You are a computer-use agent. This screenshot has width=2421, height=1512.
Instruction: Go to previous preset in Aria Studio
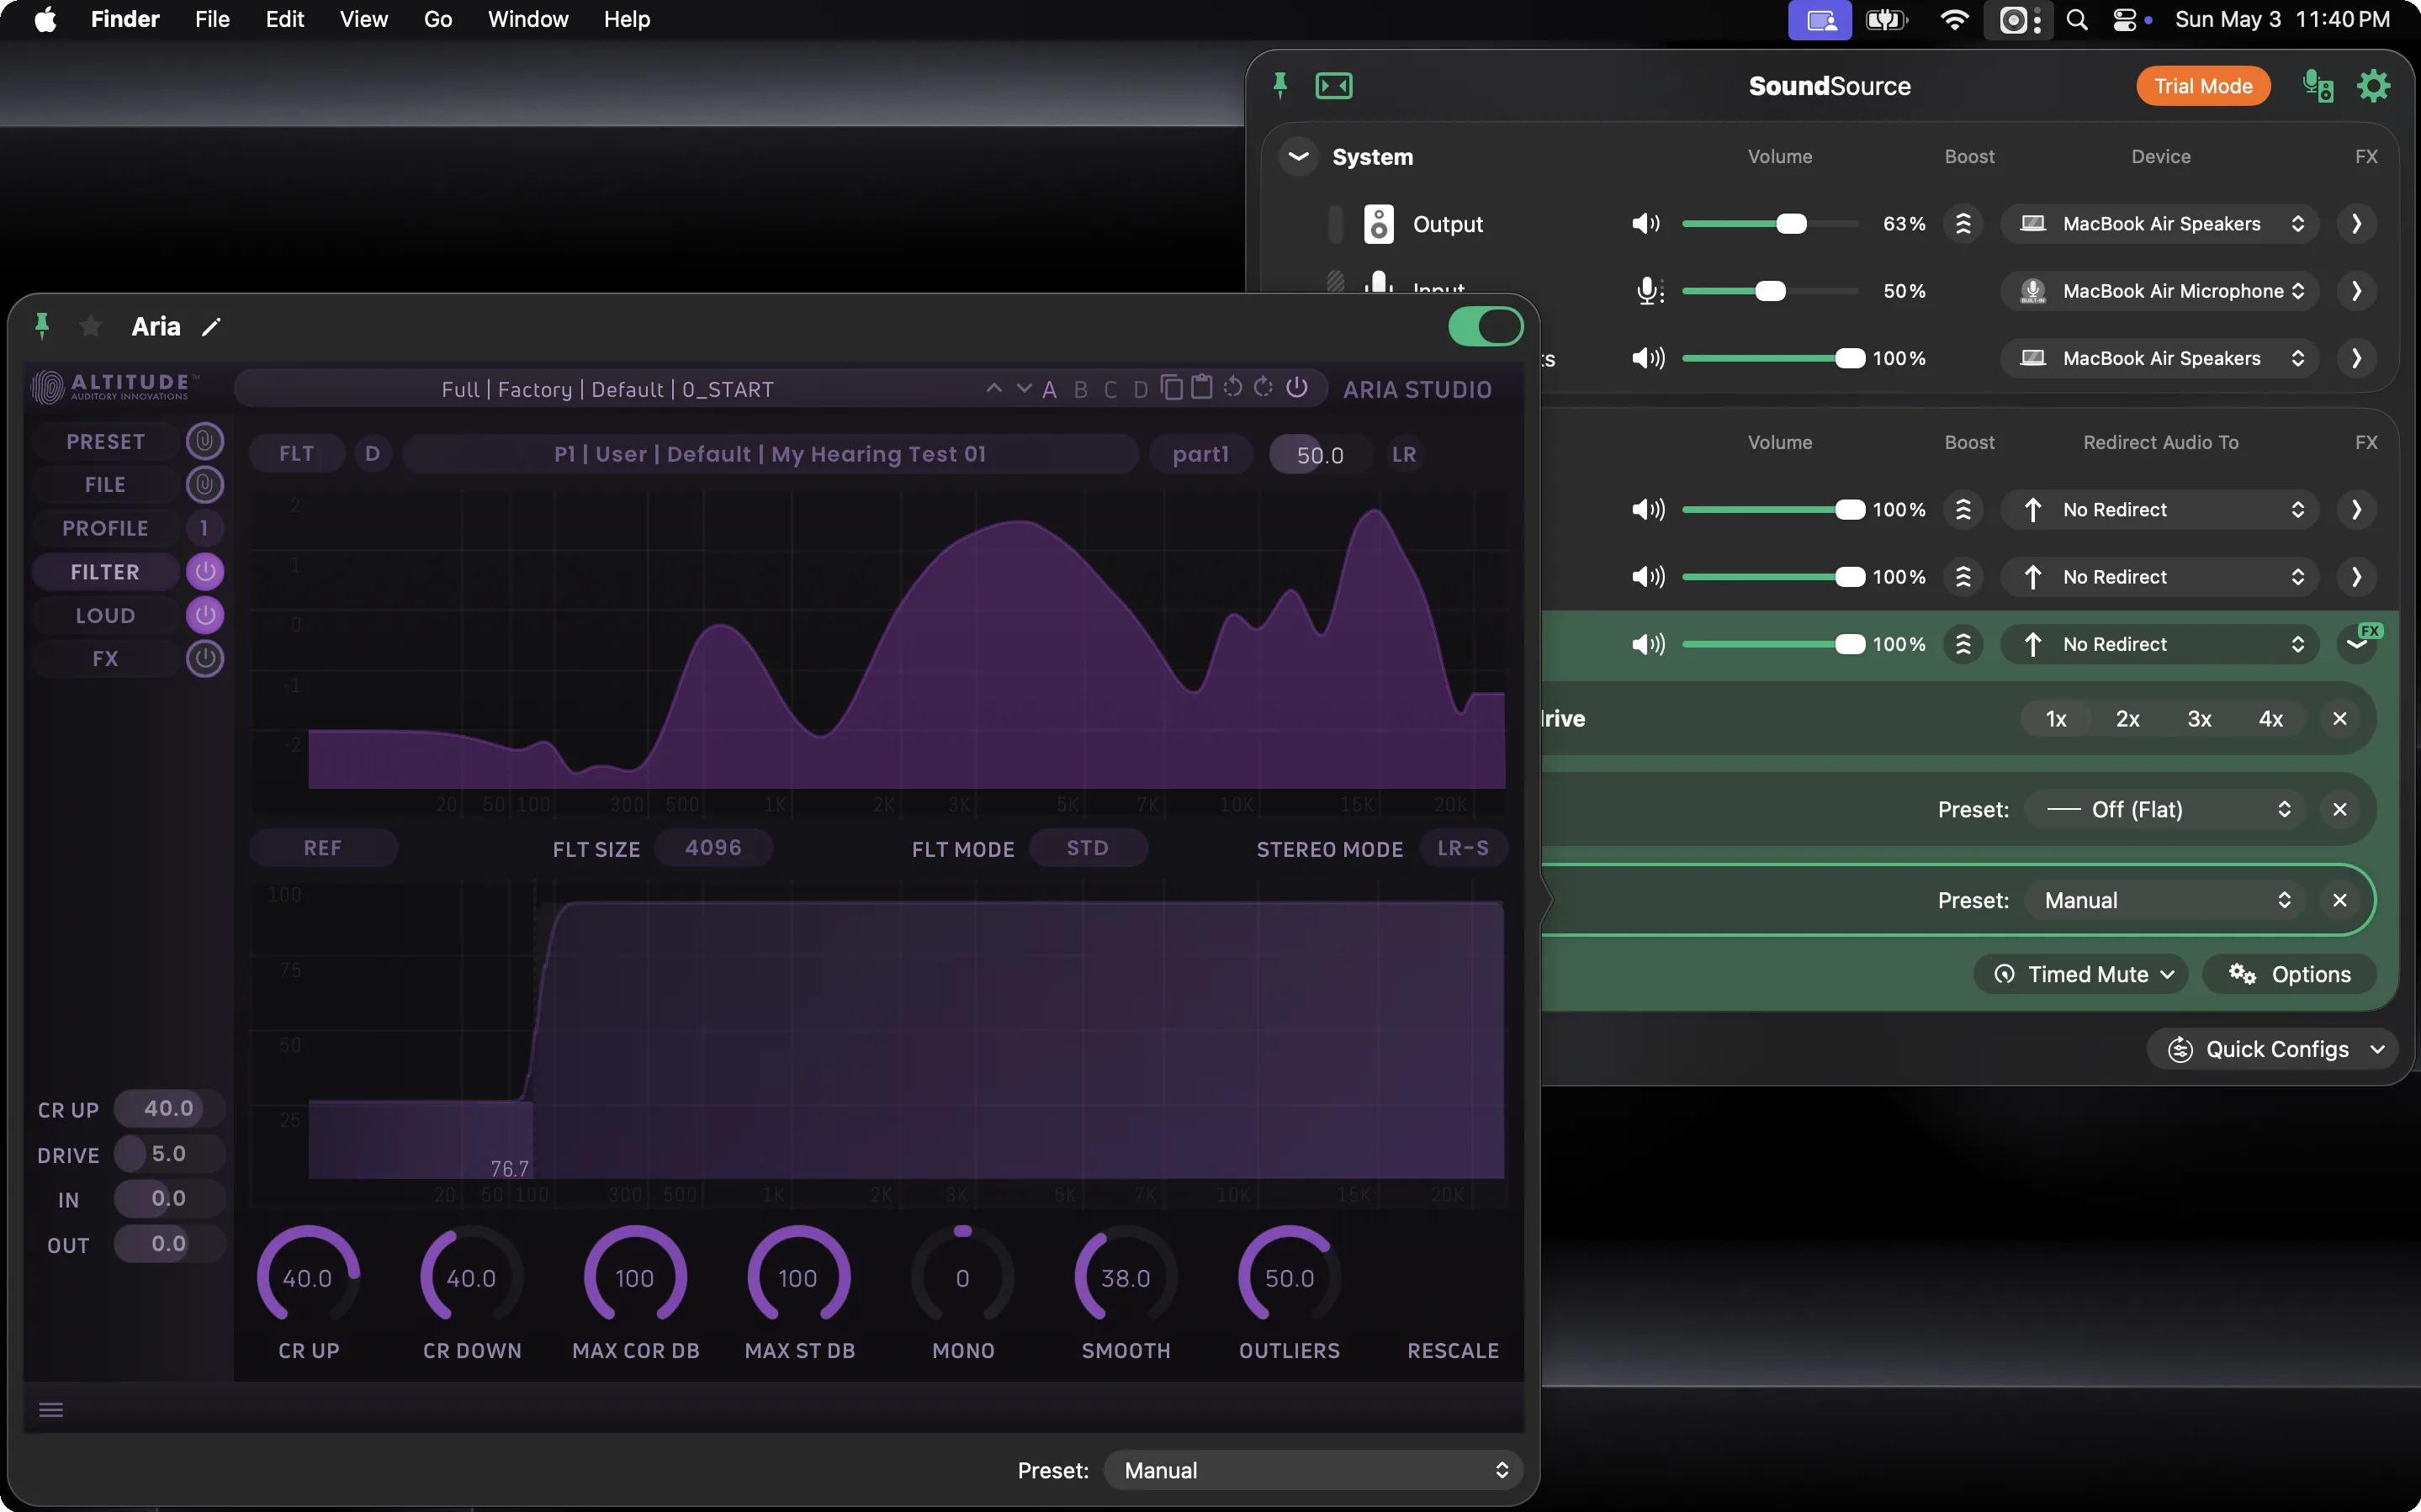point(993,388)
